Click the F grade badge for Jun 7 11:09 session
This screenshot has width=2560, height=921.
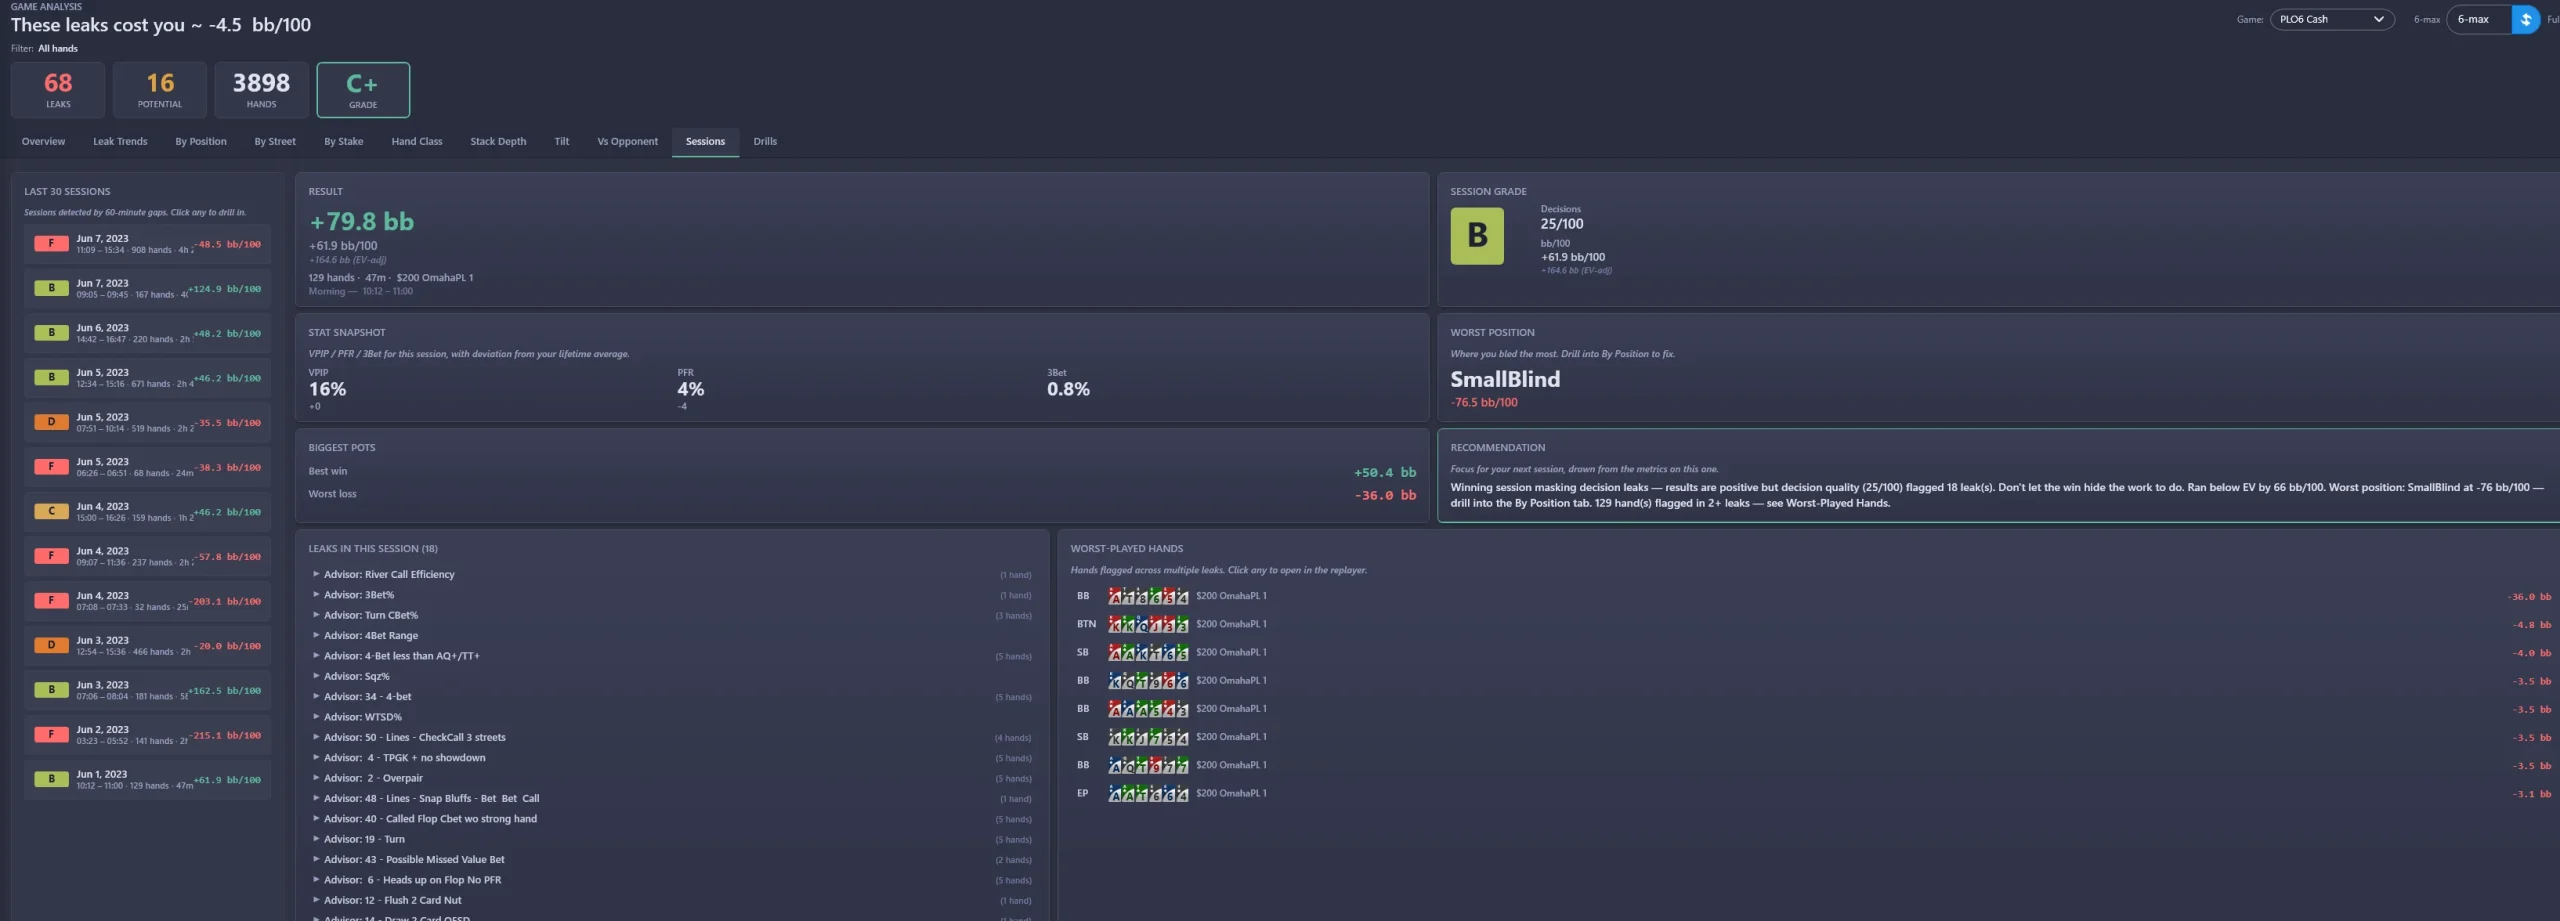coord(51,243)
